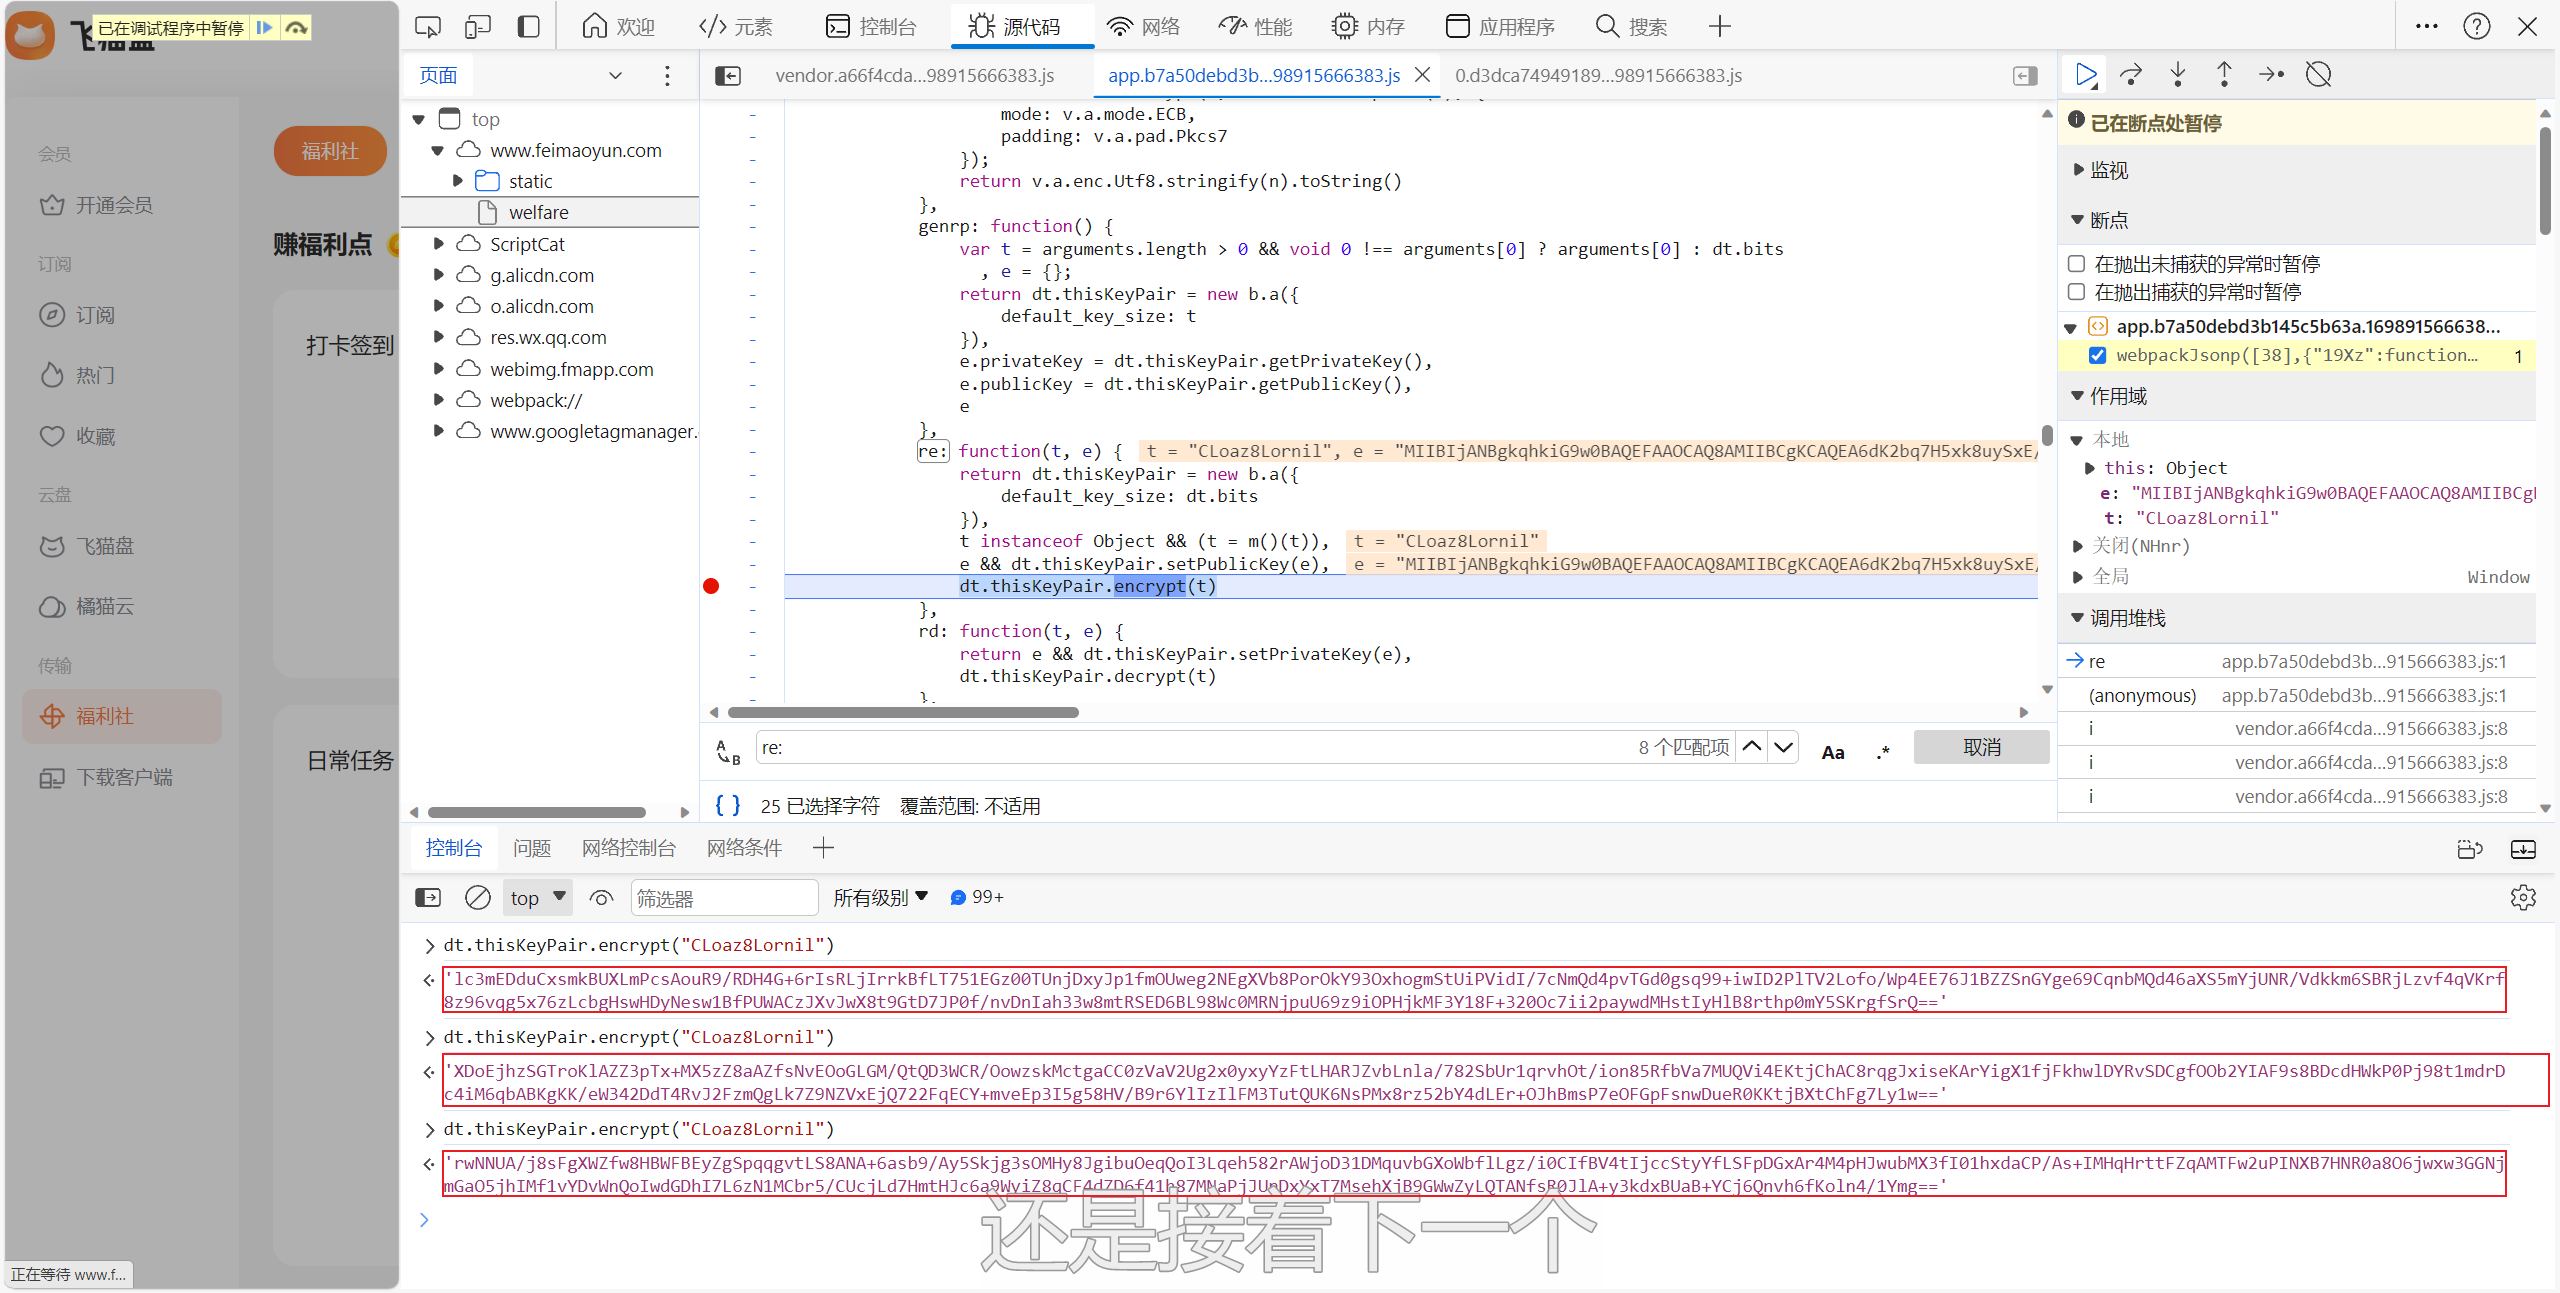Resume script execution in debugger toolbar

tap(2085, 75)
